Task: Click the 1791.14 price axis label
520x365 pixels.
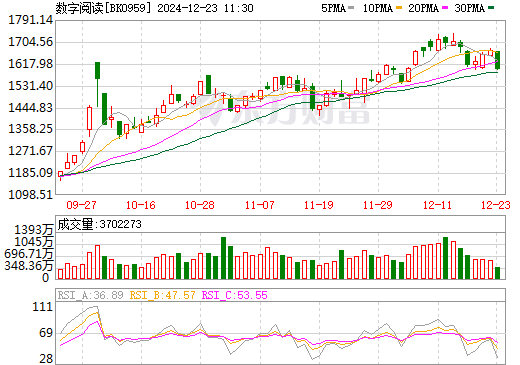Action: coord(31,20)
